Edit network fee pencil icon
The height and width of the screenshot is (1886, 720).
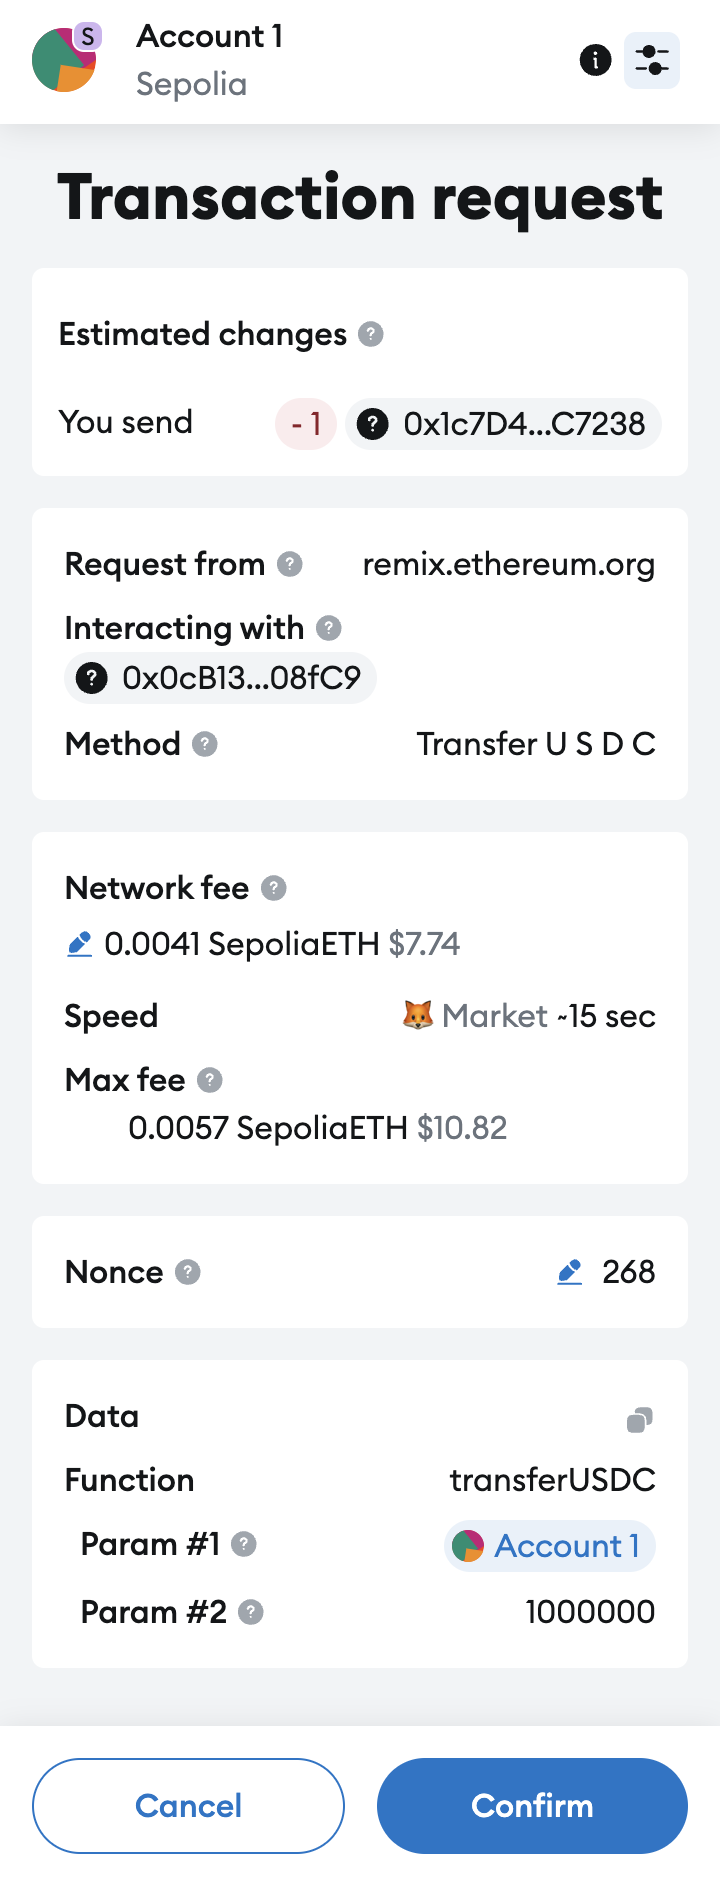coord(79,944)
